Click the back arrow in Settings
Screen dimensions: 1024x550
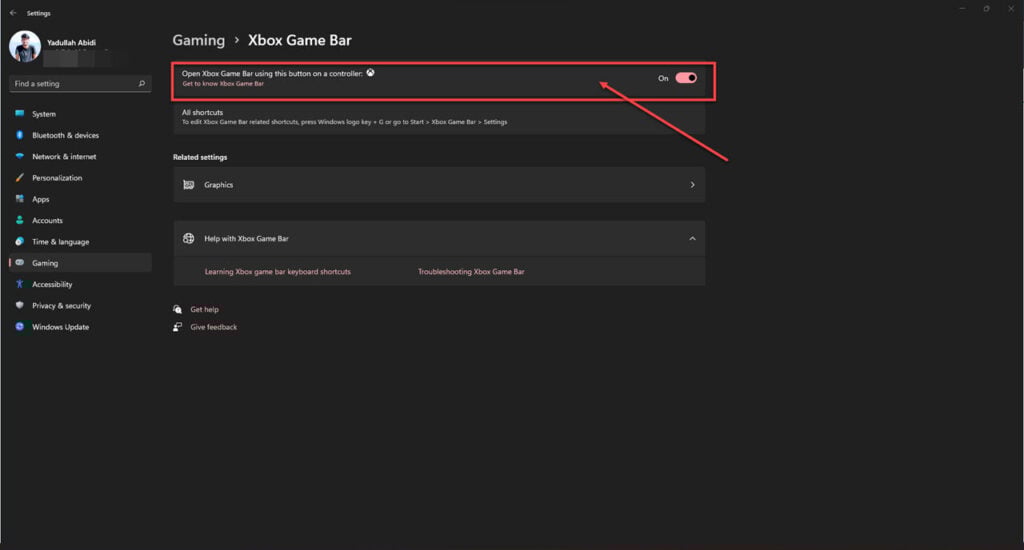click(13, 12)
